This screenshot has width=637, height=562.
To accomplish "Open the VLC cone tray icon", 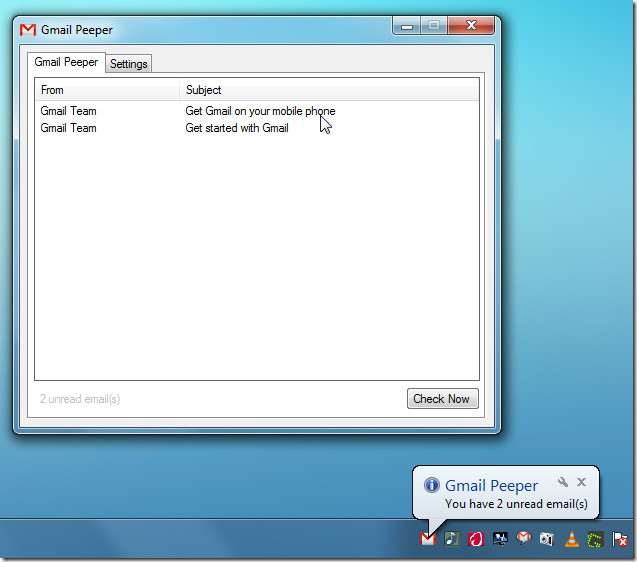I will [572, 539].
